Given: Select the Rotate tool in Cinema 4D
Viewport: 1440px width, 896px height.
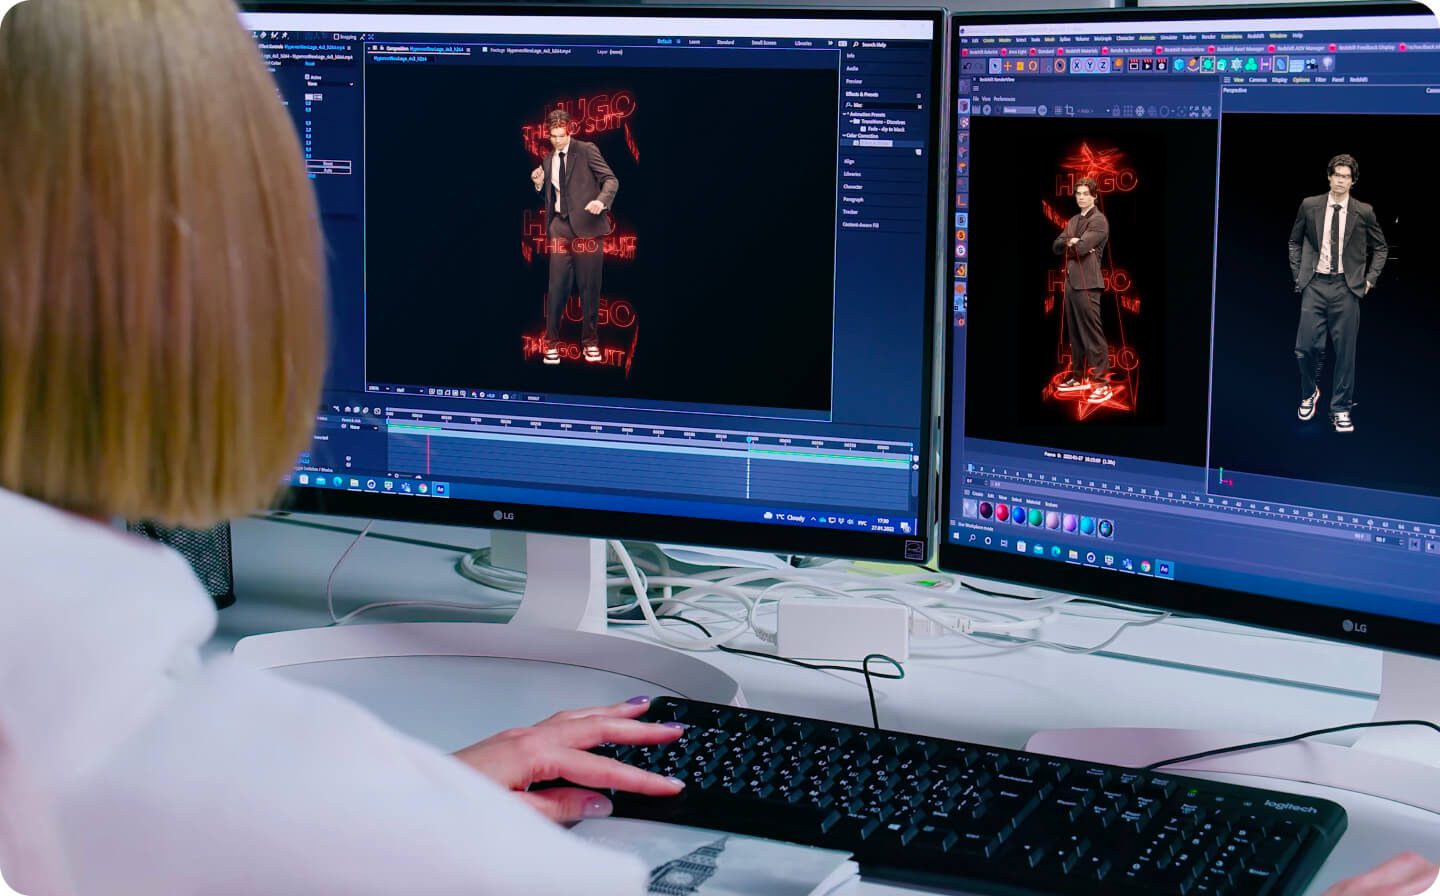Looking at the screenshot, I should pyautogui.click(x=1033, y=65).
